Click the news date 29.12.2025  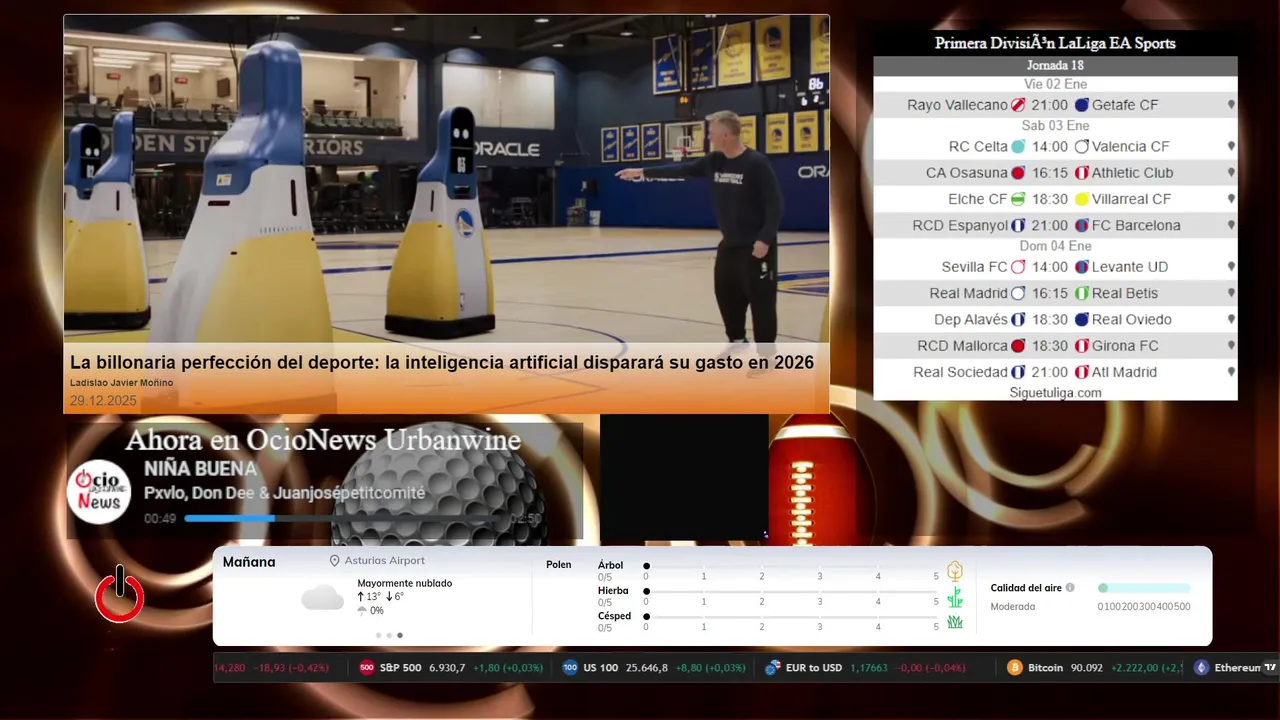[x=103, y=401]
